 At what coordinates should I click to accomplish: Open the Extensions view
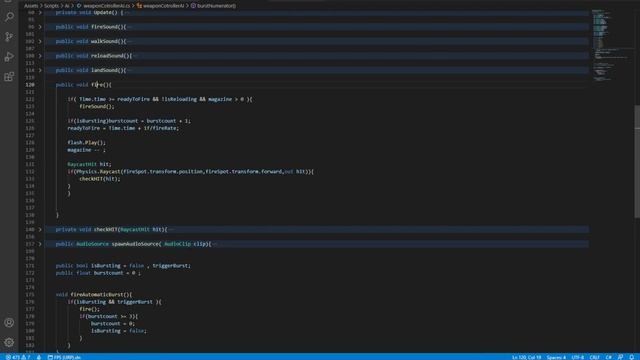pos(9,77)
